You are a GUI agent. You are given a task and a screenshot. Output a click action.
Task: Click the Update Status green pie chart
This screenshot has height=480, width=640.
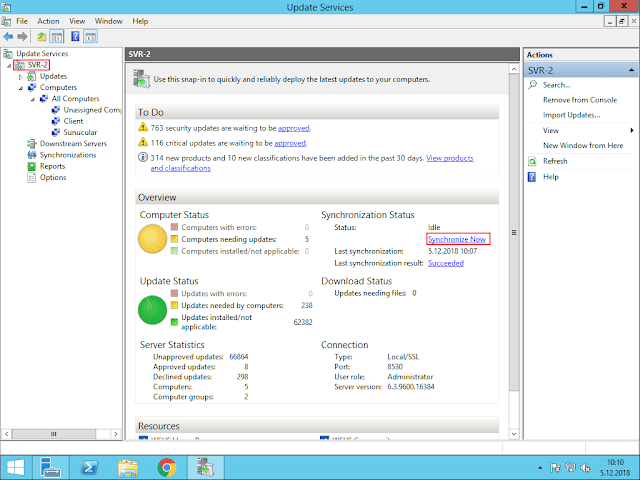click(x=152, y=310)
